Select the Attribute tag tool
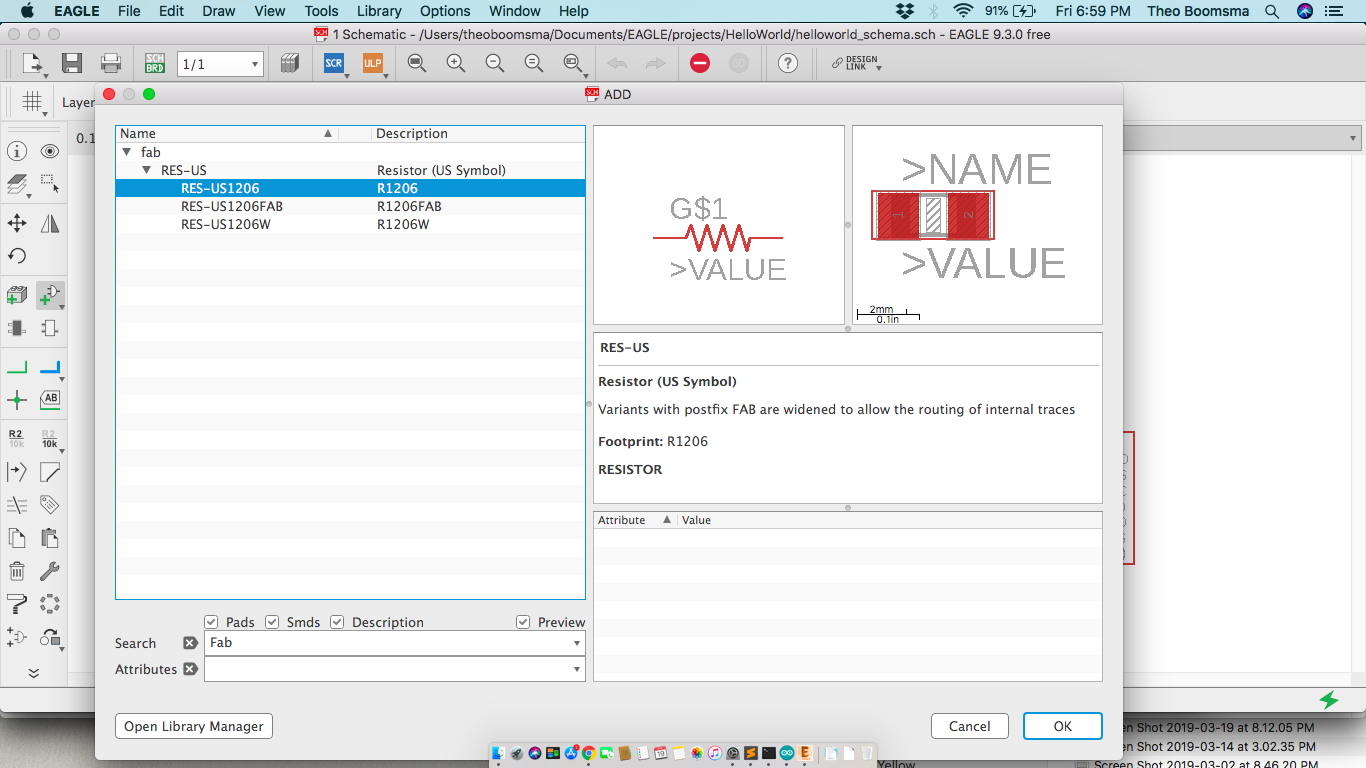This screenshot has width=1366, height=768. [x=50, y=505]
